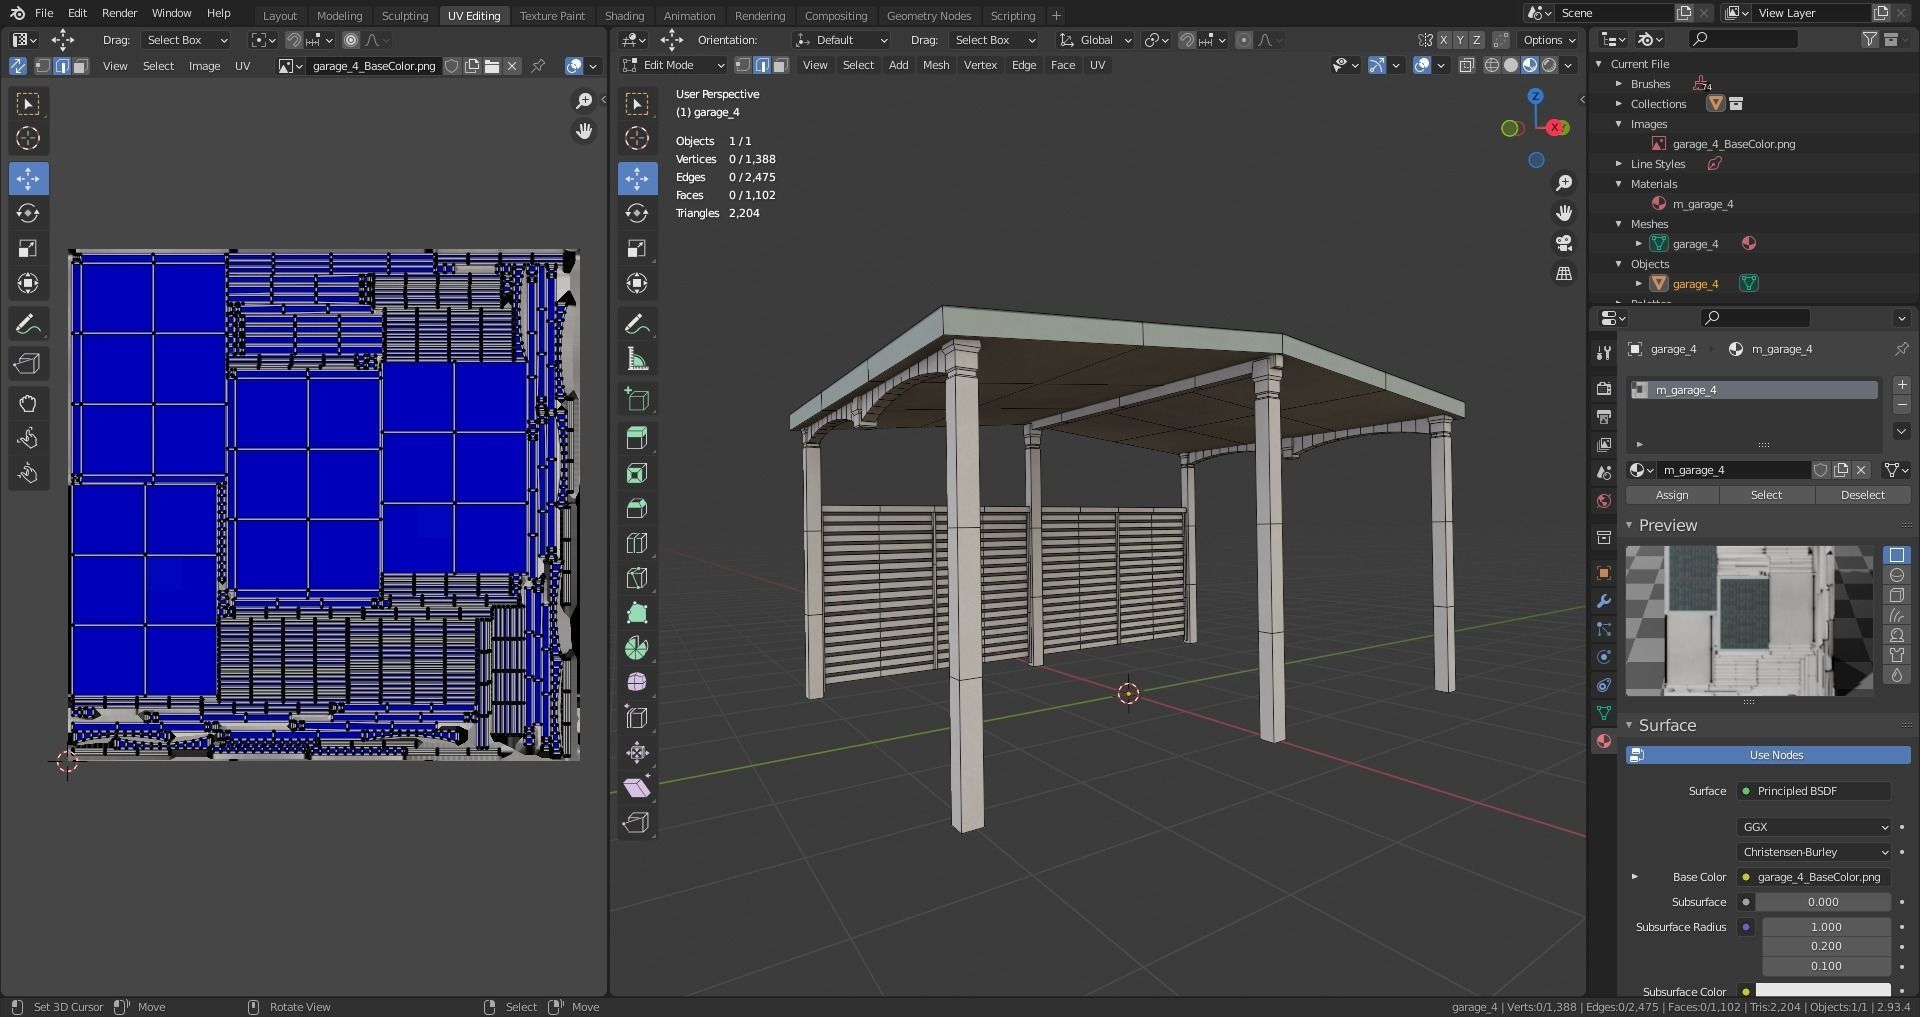Adjust the Subsurface 0.000 value slider
Screen dimensions: 1920x1017
[1823, 902]
